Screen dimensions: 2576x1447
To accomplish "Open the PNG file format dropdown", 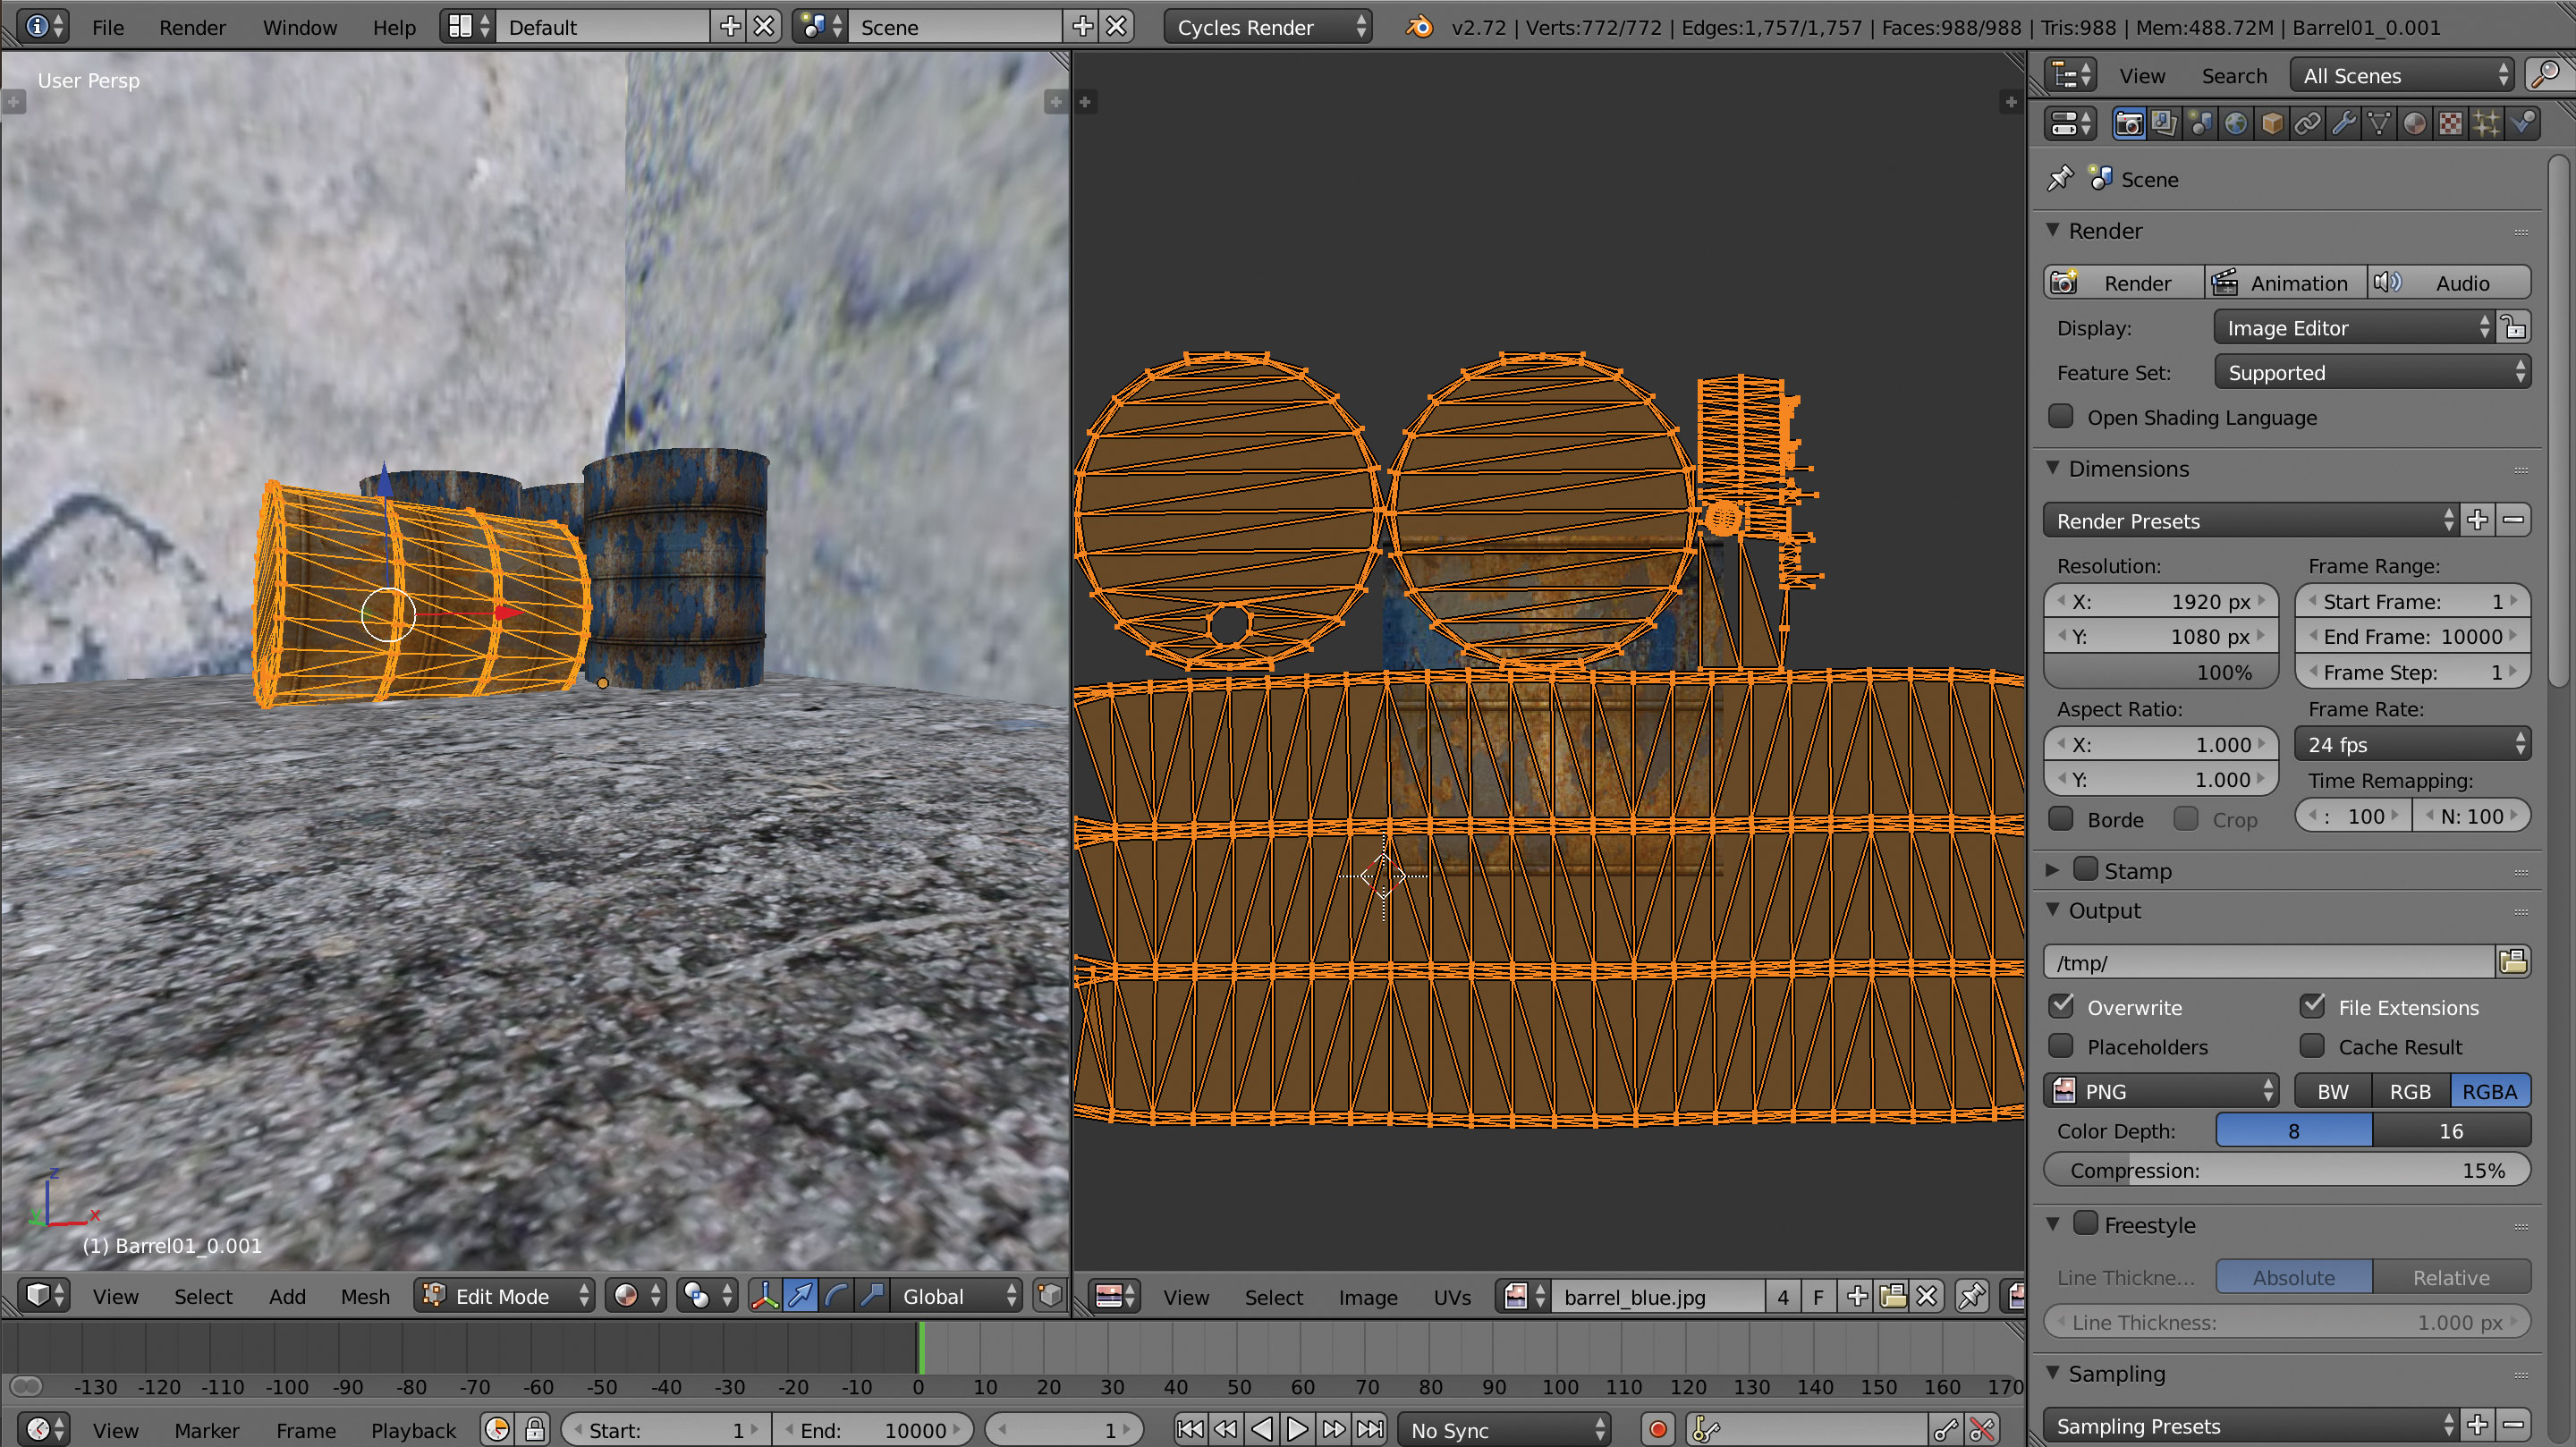I will pyautogui.click(x=2161, y=1091).
